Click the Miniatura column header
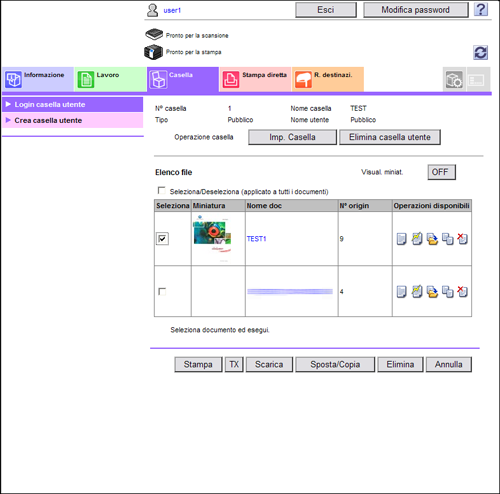The image size is (500, 494). [218, 206]
